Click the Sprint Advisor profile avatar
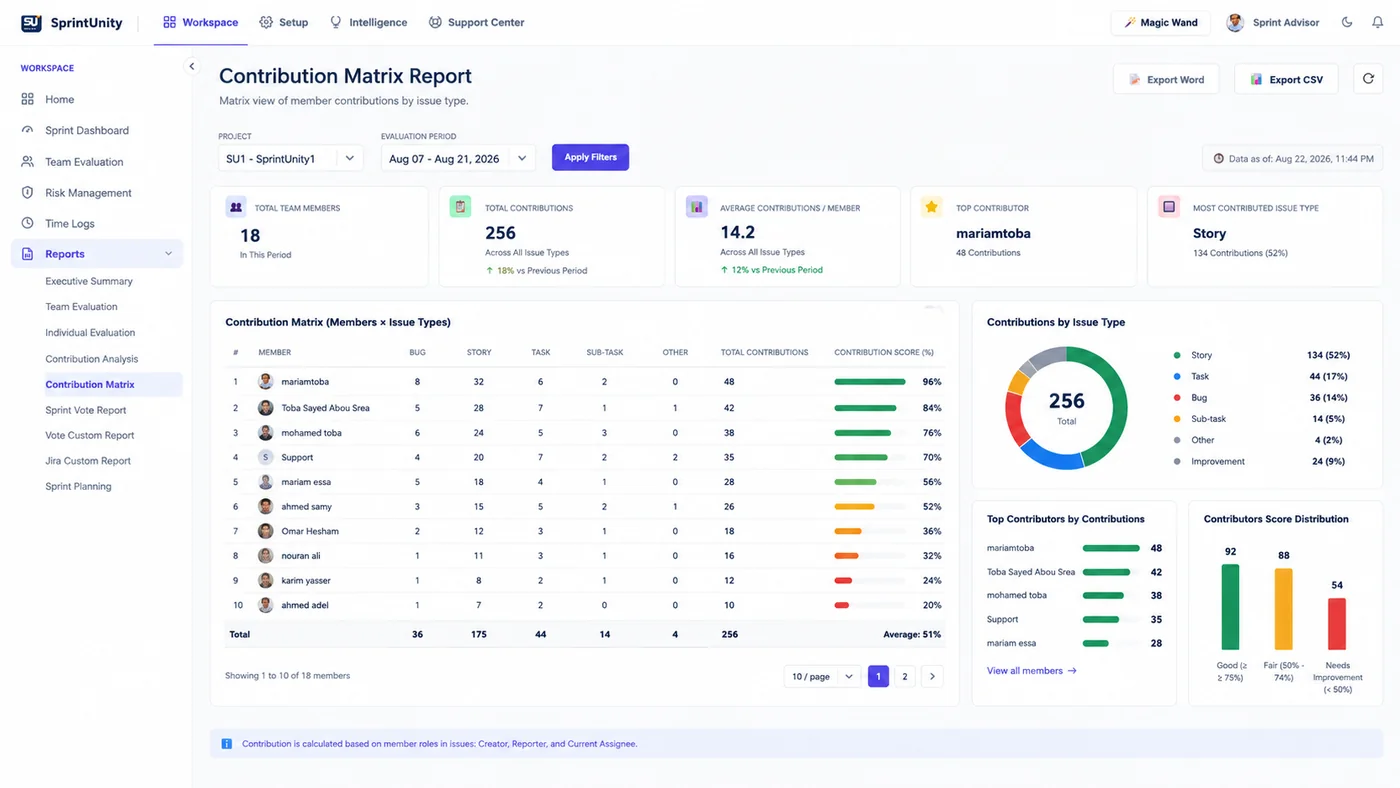Image resolution: width=1400 pixels, height=788 pixels. 1235,22
